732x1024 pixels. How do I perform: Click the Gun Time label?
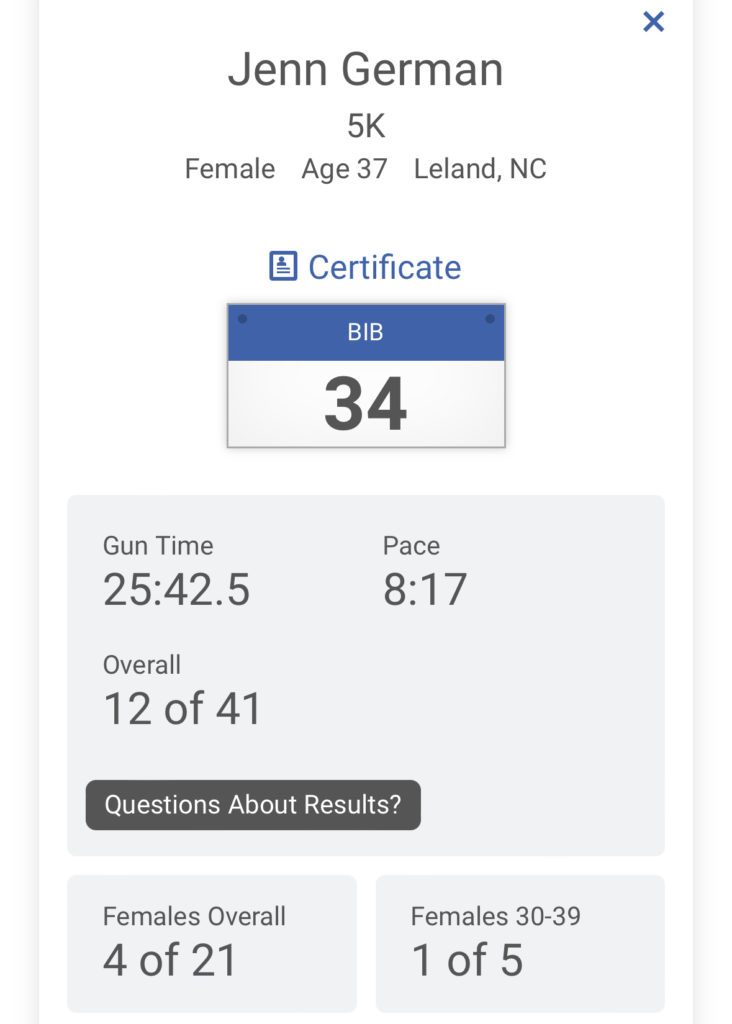coord(158,545)
